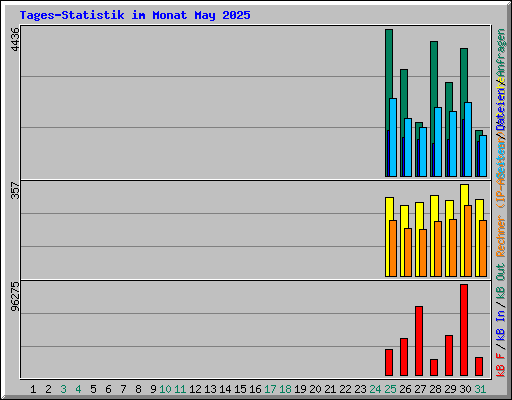This screenshot has width=512, height=400.
Task: Click the yellow visits bar for day 26
Action: coord(404,217)
